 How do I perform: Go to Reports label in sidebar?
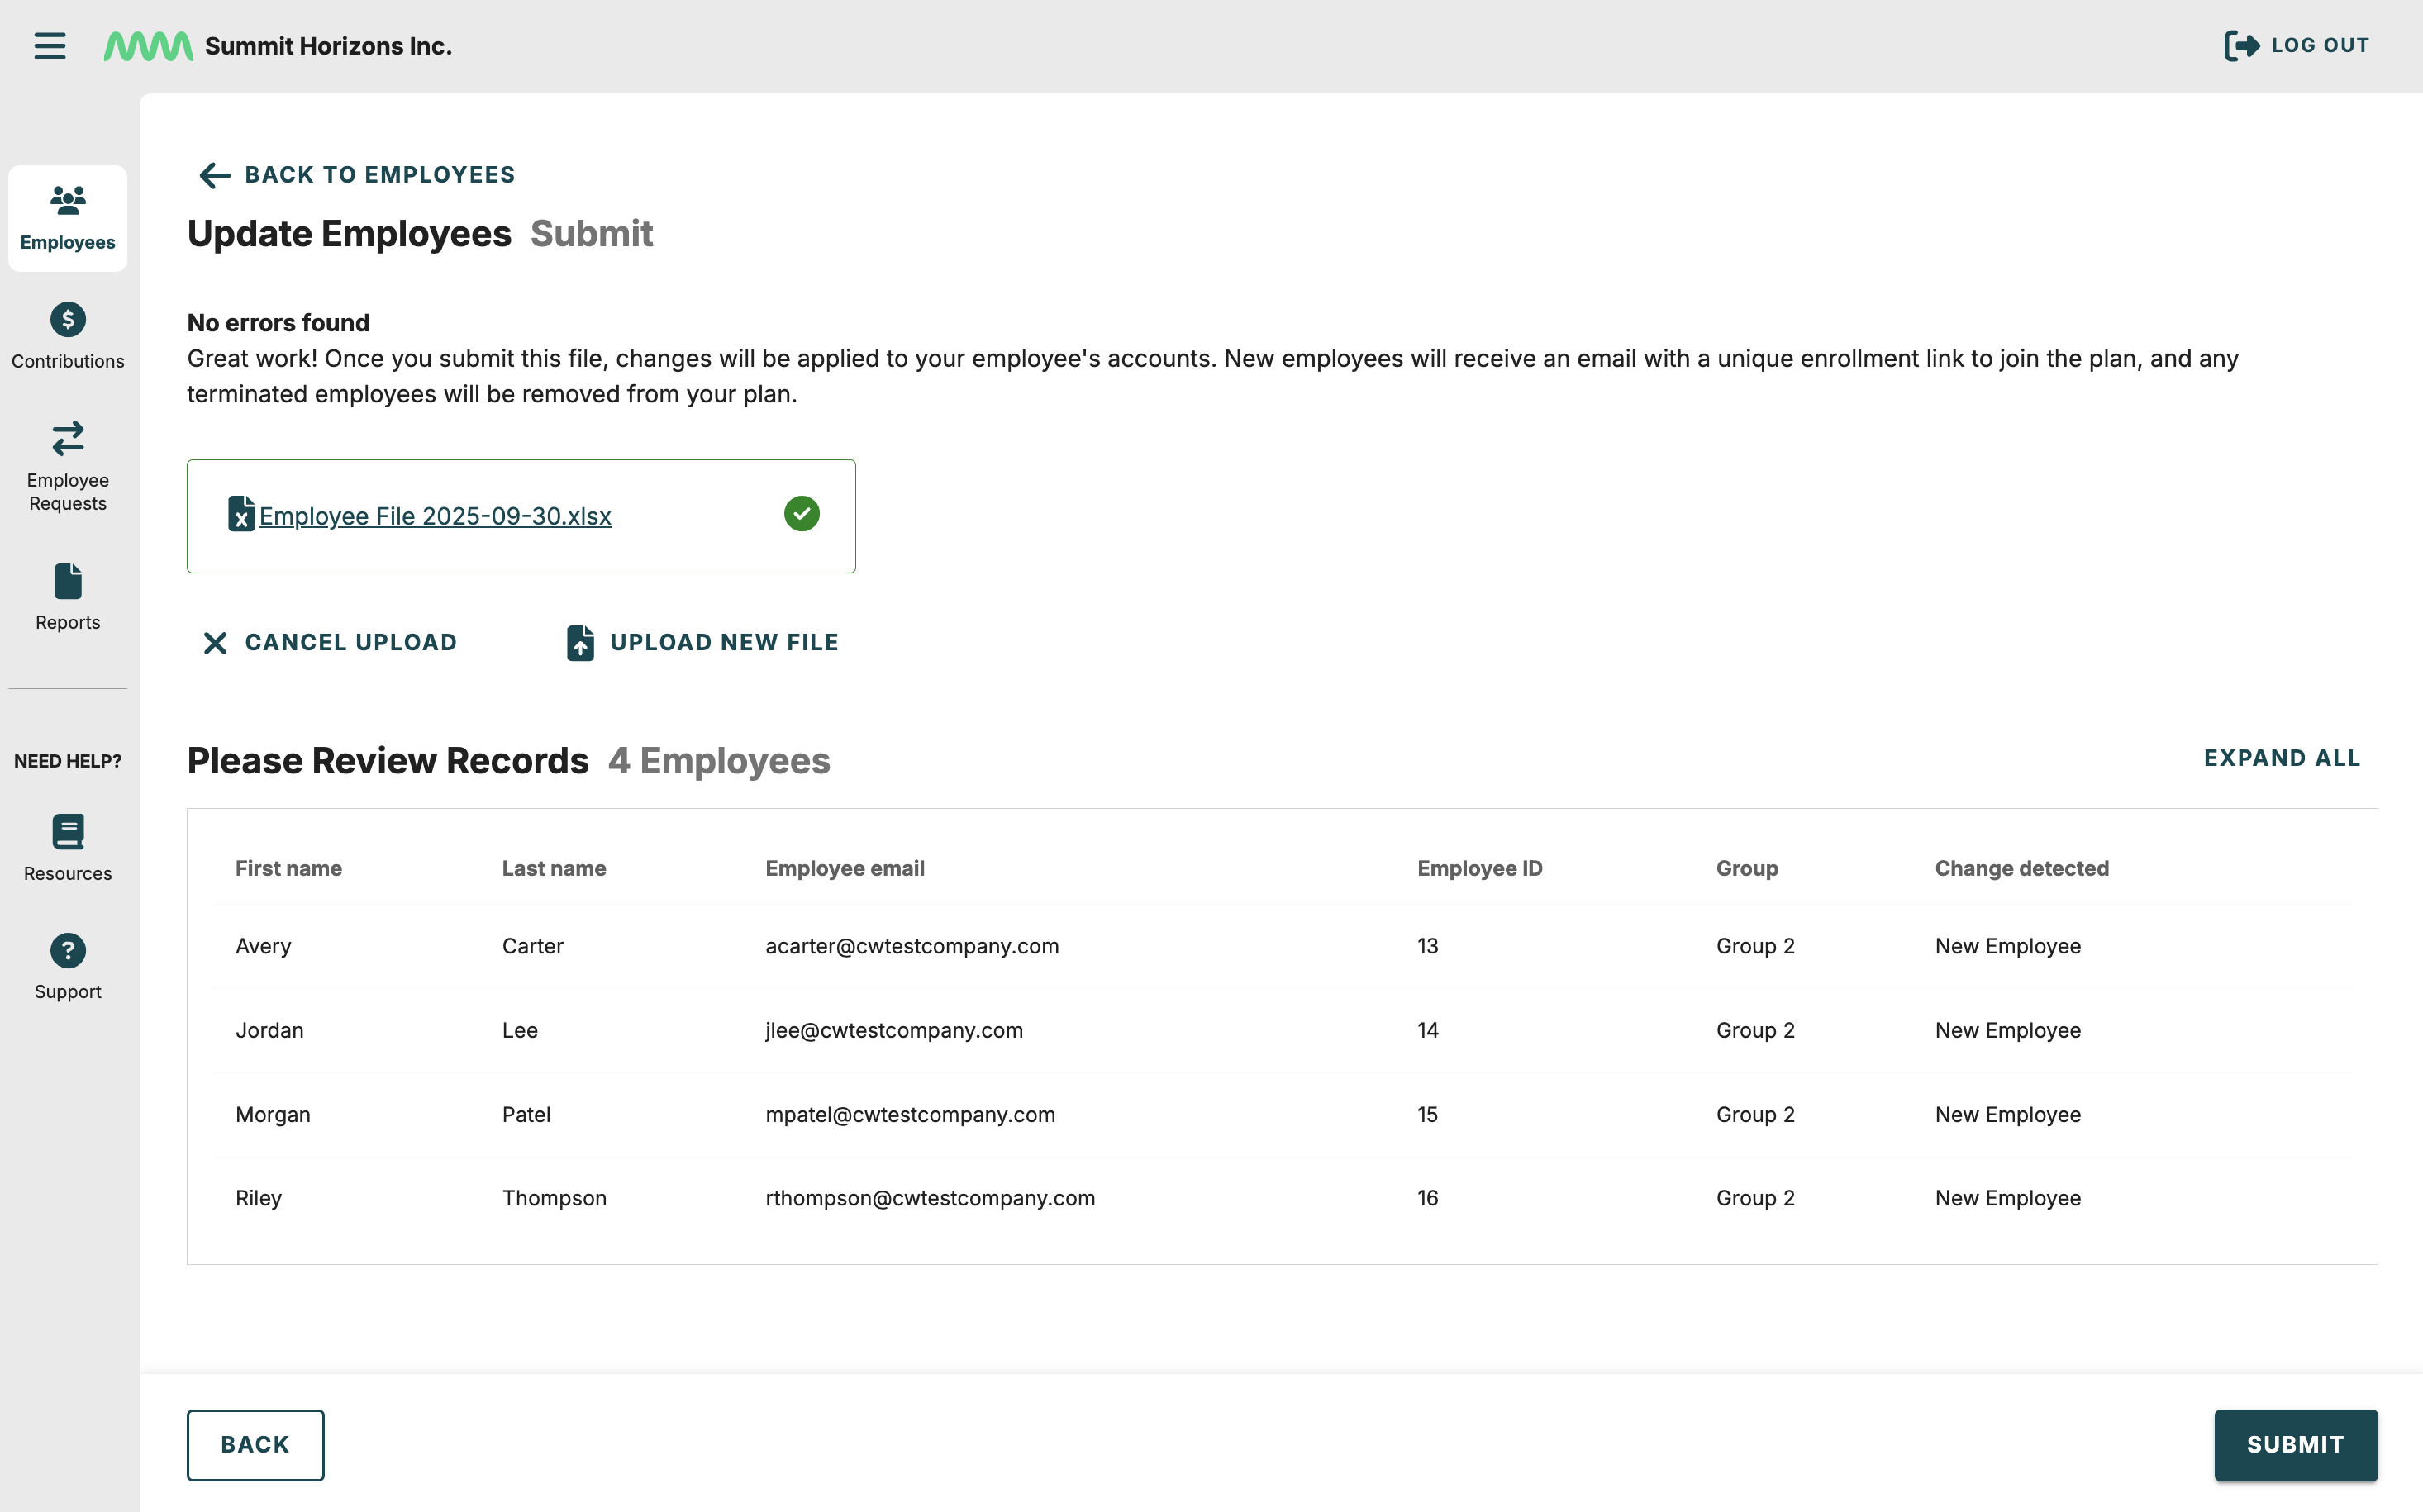click(x=68, y=623)
